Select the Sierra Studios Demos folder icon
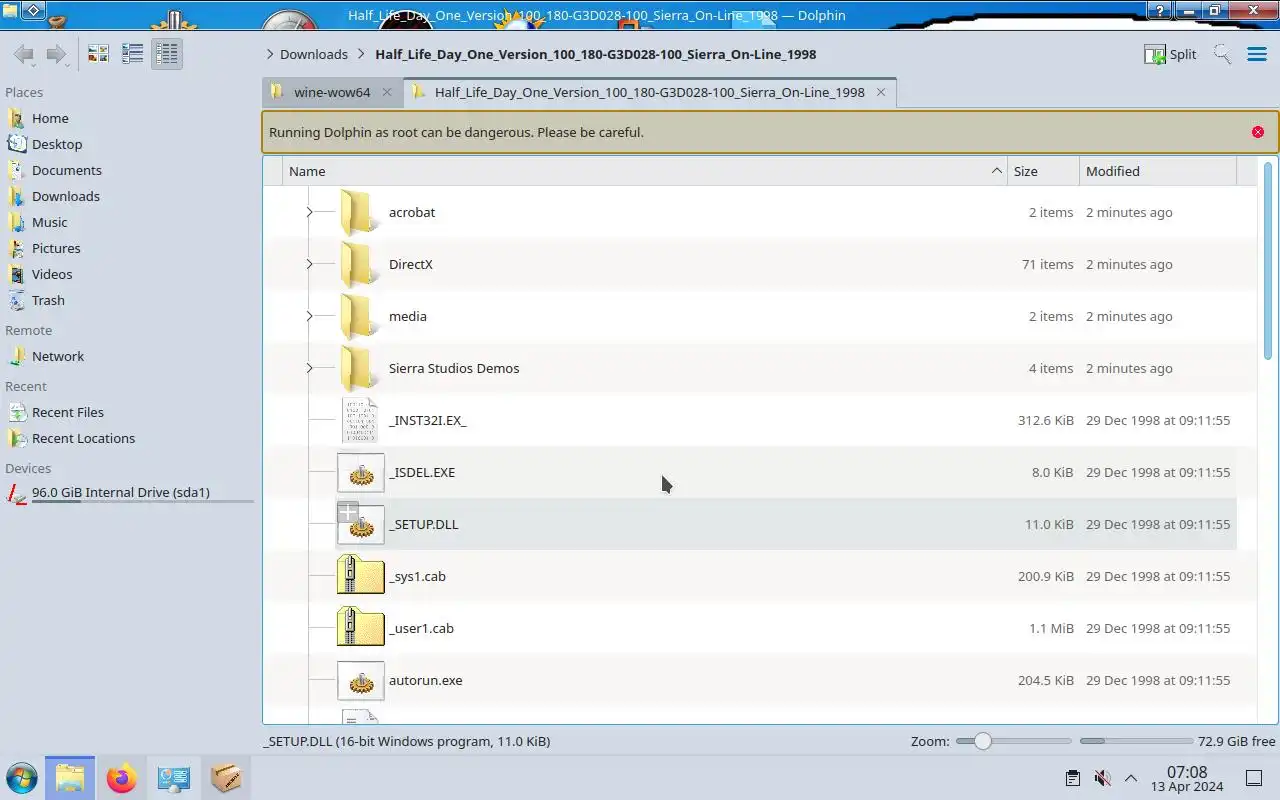Image resolution: width=1280 pixels, height=800 pixels. [x=360, y=368]
